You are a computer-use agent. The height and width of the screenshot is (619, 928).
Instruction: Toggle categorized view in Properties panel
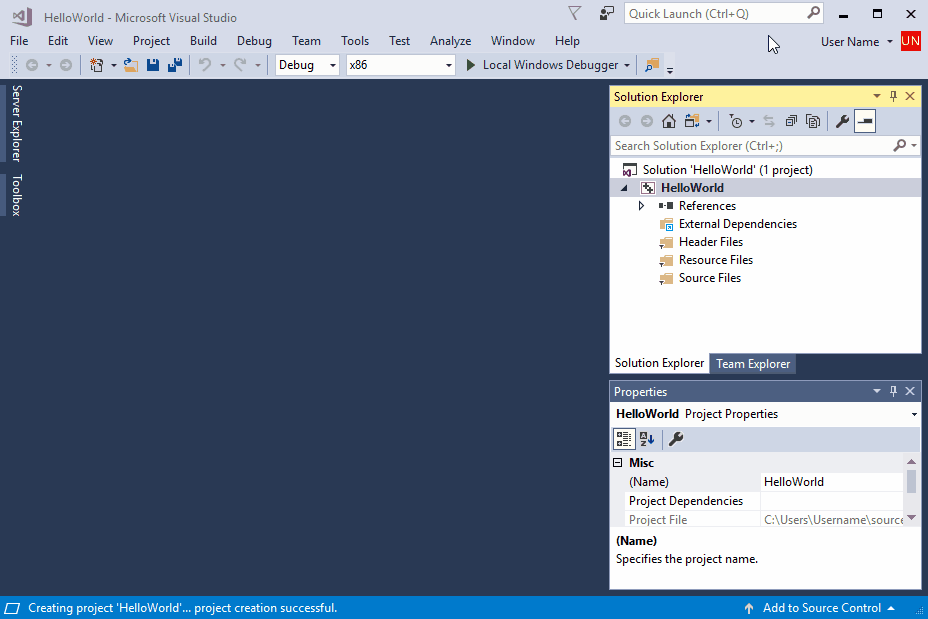(x=623, y=438)
